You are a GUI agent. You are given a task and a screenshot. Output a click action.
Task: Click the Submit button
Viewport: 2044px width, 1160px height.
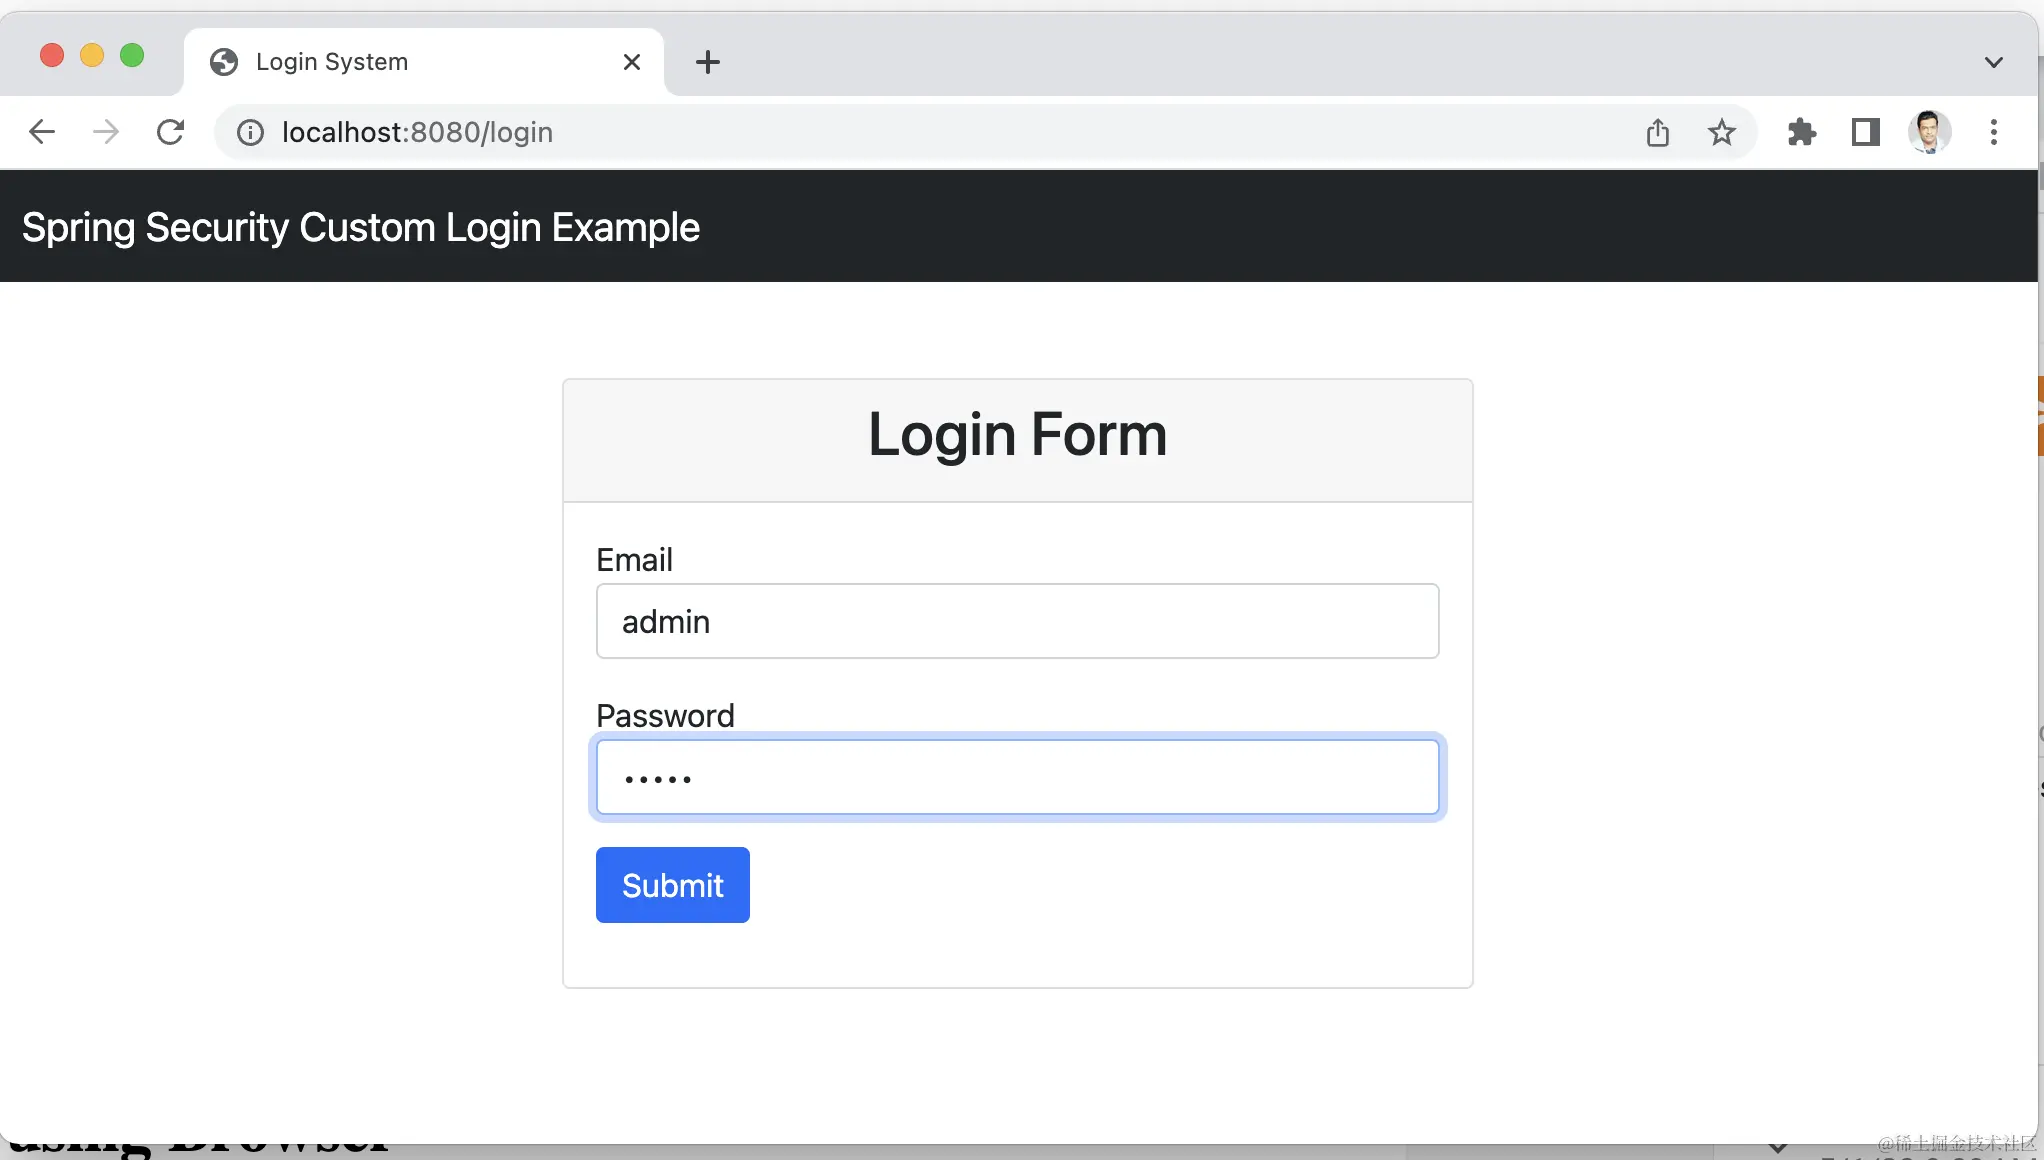pos(672,884)
